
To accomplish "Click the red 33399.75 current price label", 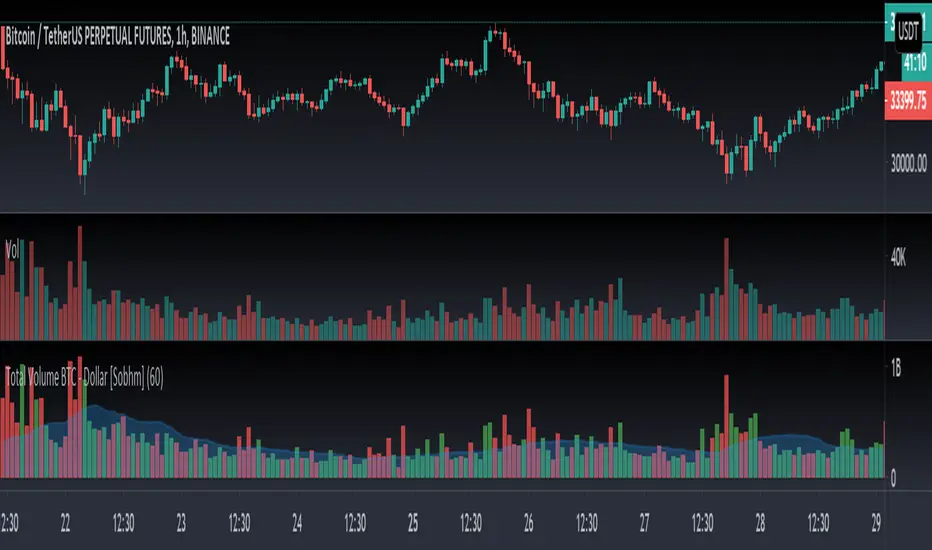I will 909,102.
